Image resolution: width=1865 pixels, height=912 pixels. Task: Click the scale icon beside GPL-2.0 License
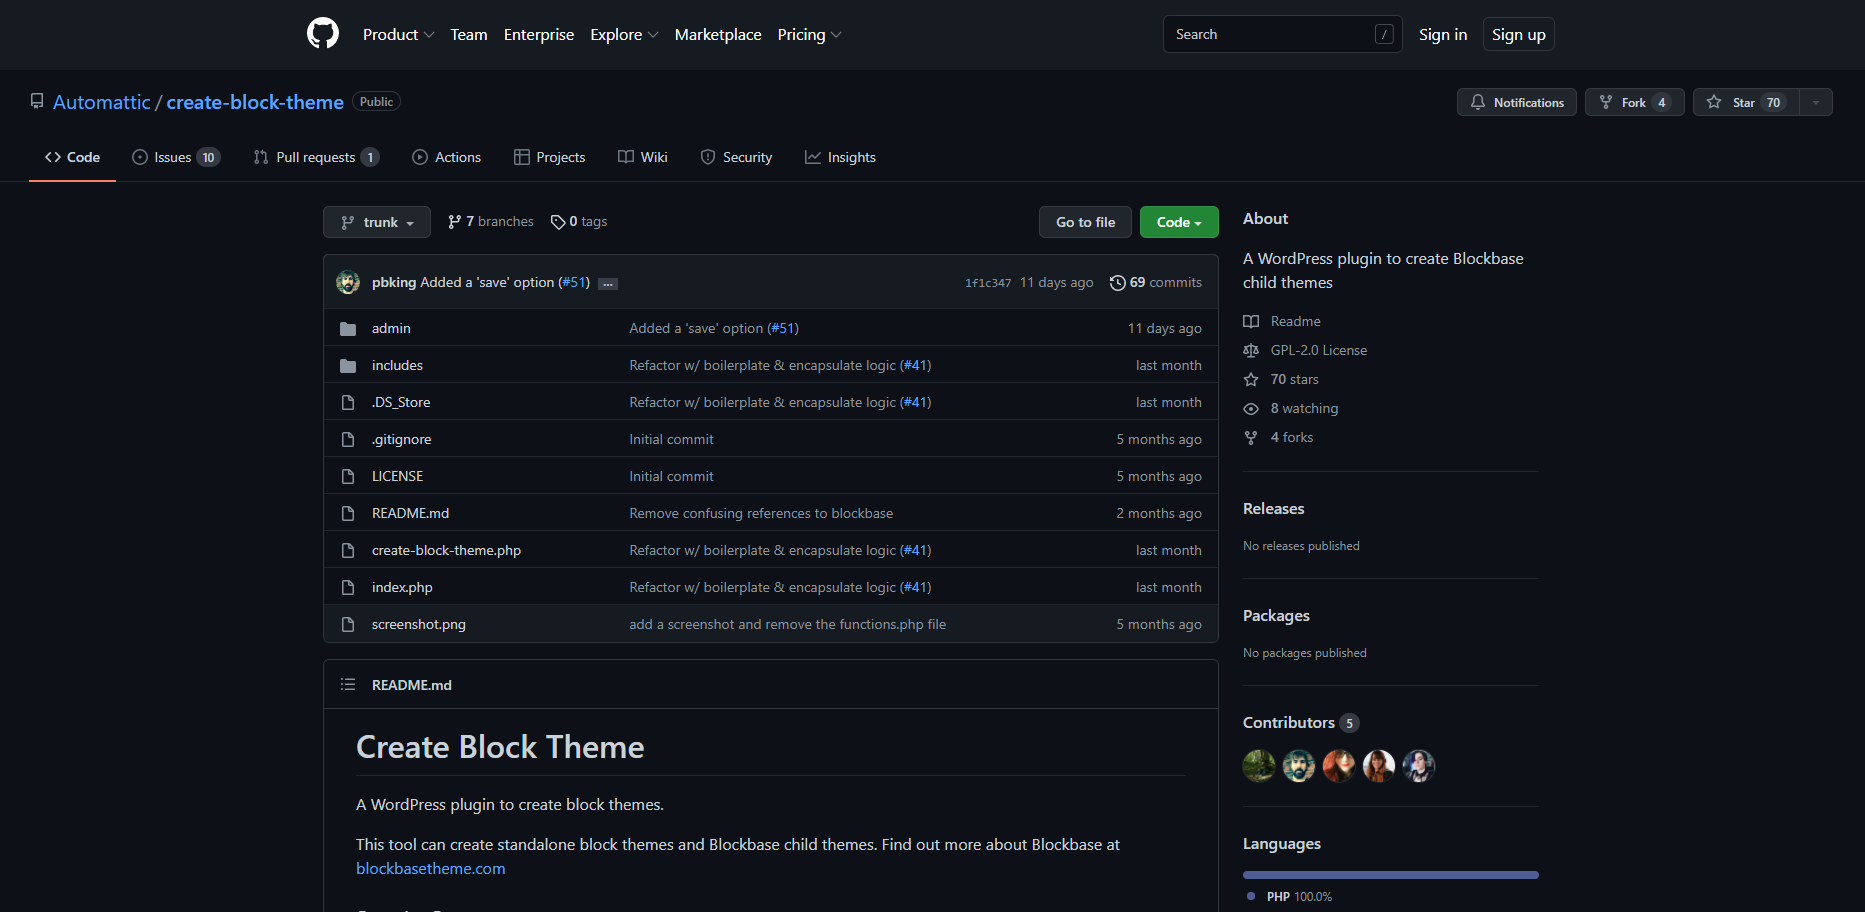(x=1251, y=351)
